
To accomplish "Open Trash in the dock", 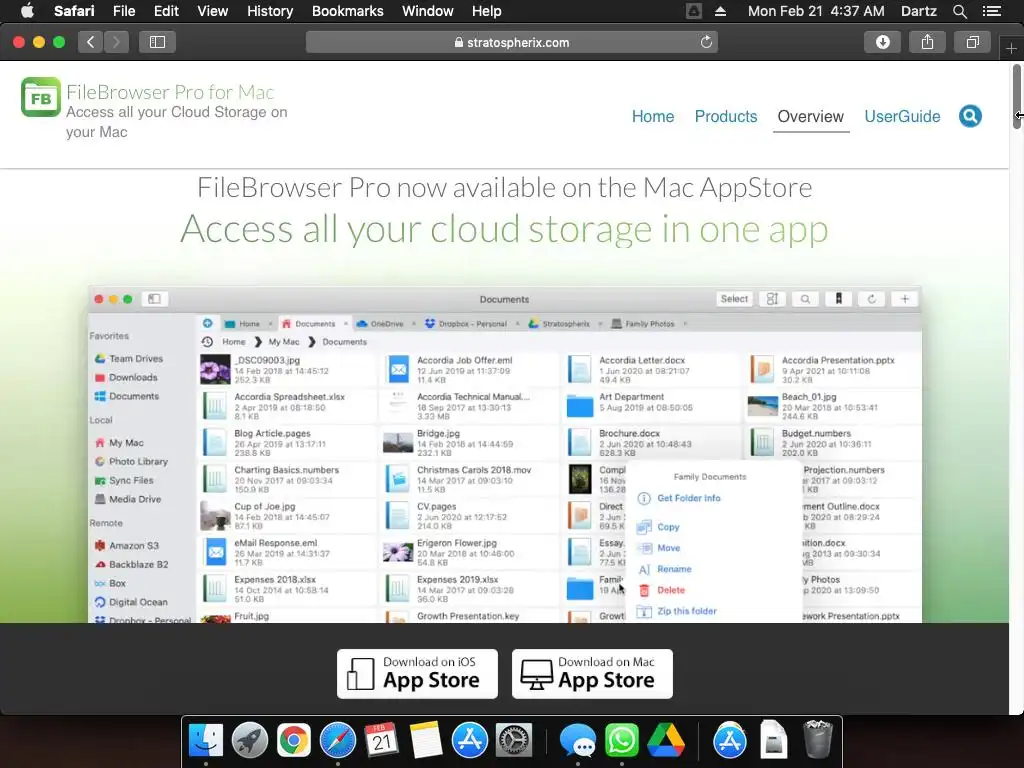I will point(818,739).
